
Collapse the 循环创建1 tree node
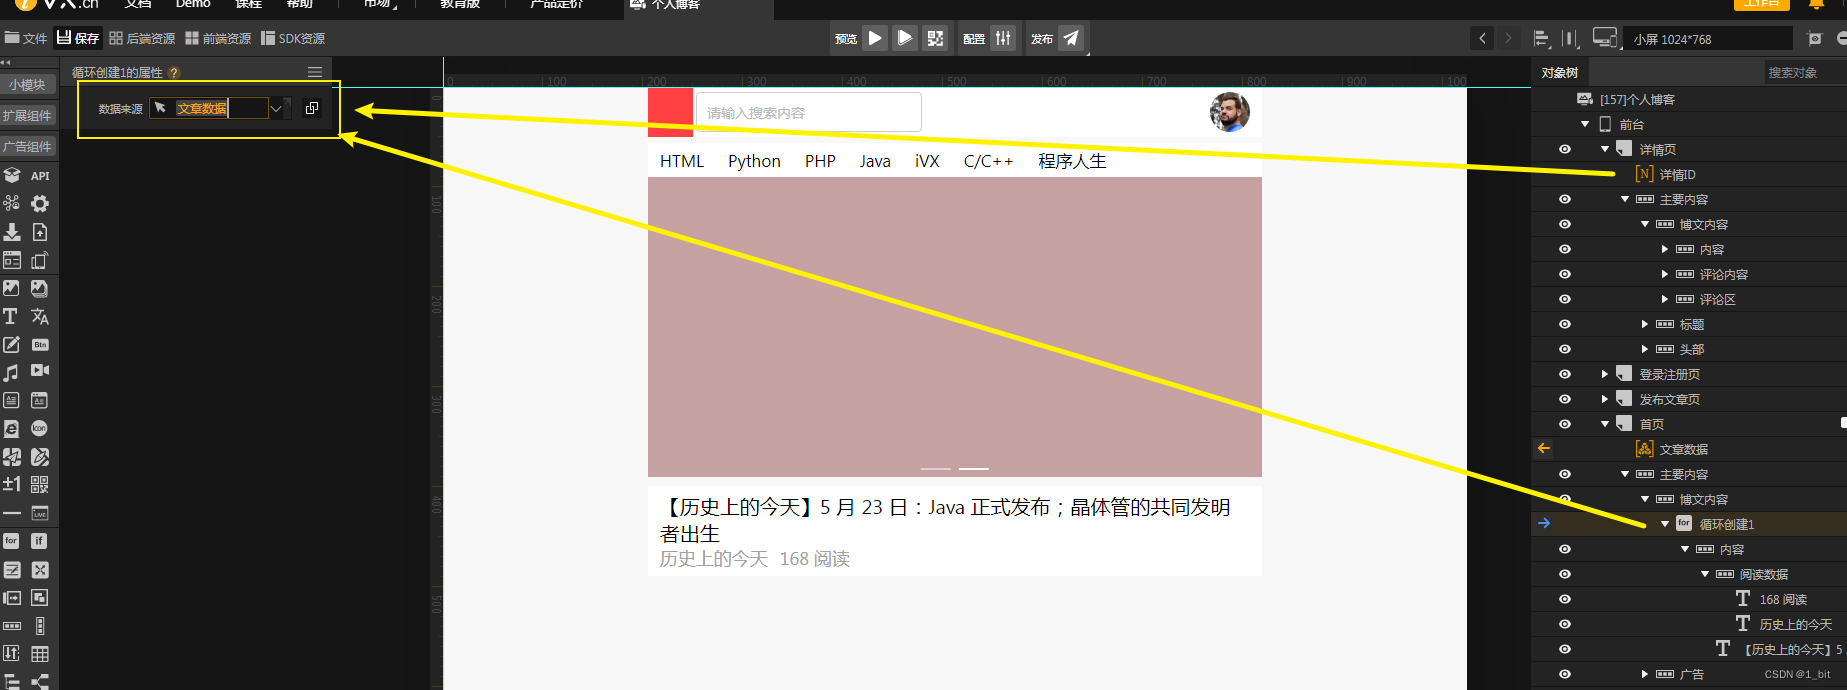pos(1665,524)
